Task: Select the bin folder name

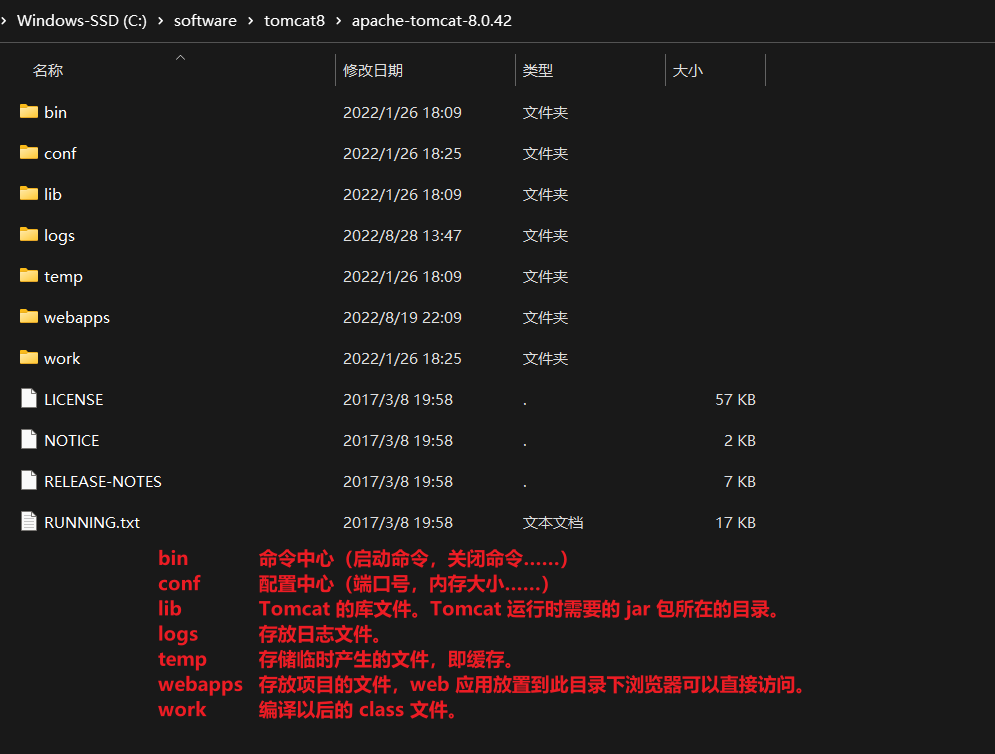Action: (55, 112)
